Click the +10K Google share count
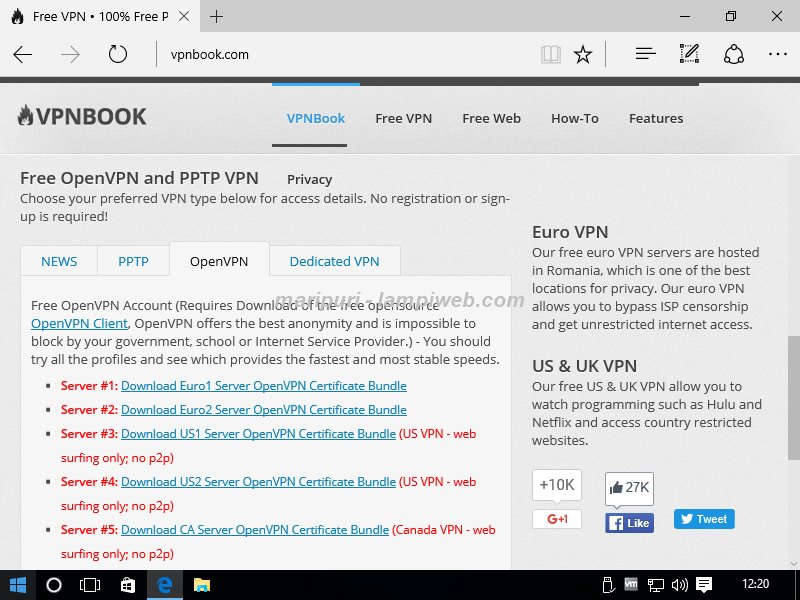 coord(557,485)
